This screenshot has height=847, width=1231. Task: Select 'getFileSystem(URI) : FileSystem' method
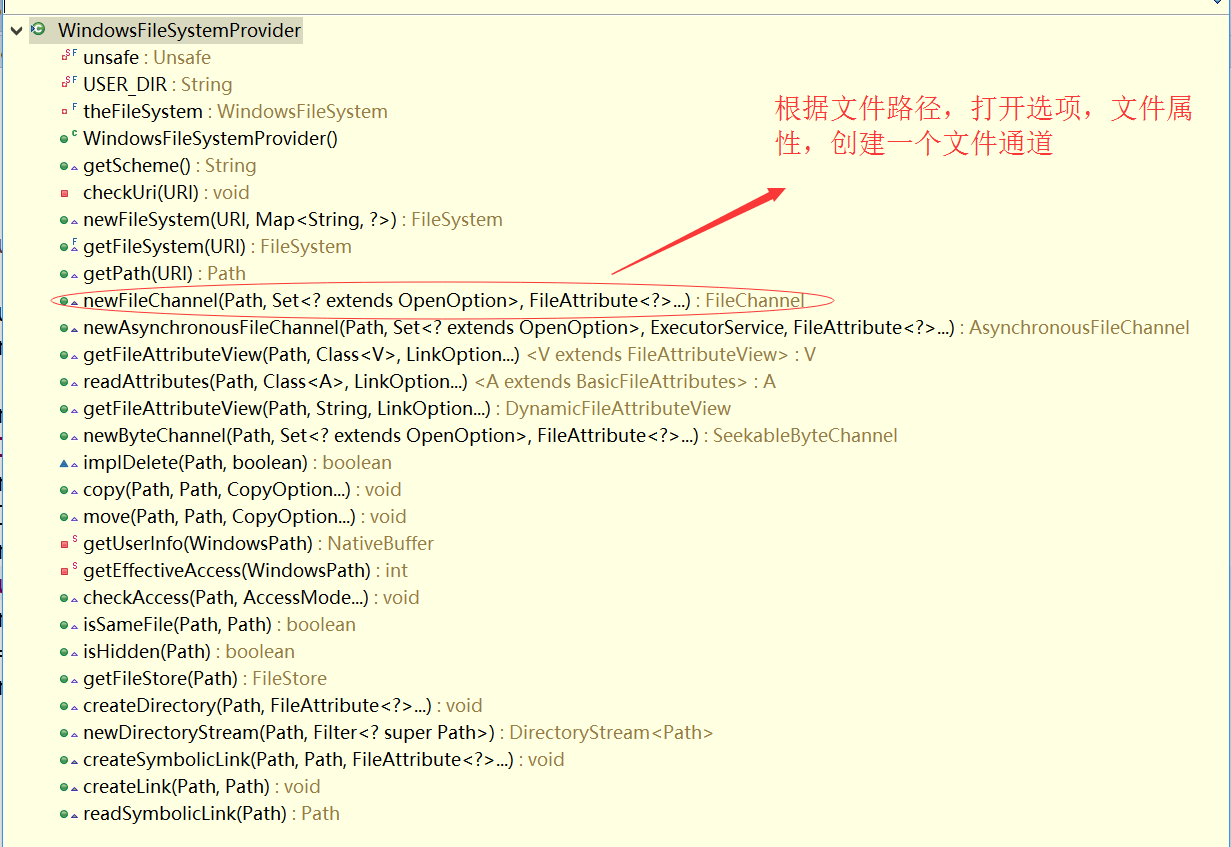[x=217, y=247]
